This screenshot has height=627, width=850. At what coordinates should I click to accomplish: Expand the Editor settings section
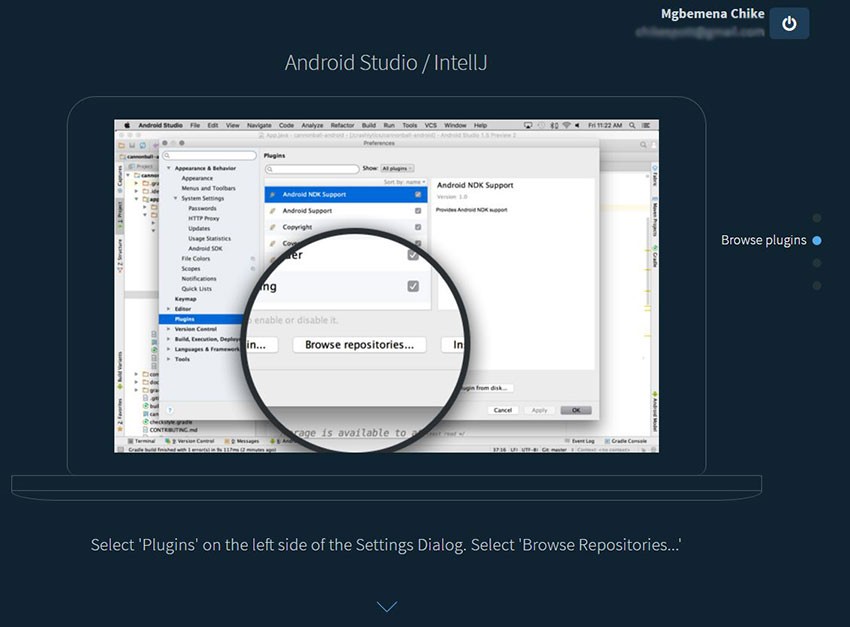pos(169,309)
